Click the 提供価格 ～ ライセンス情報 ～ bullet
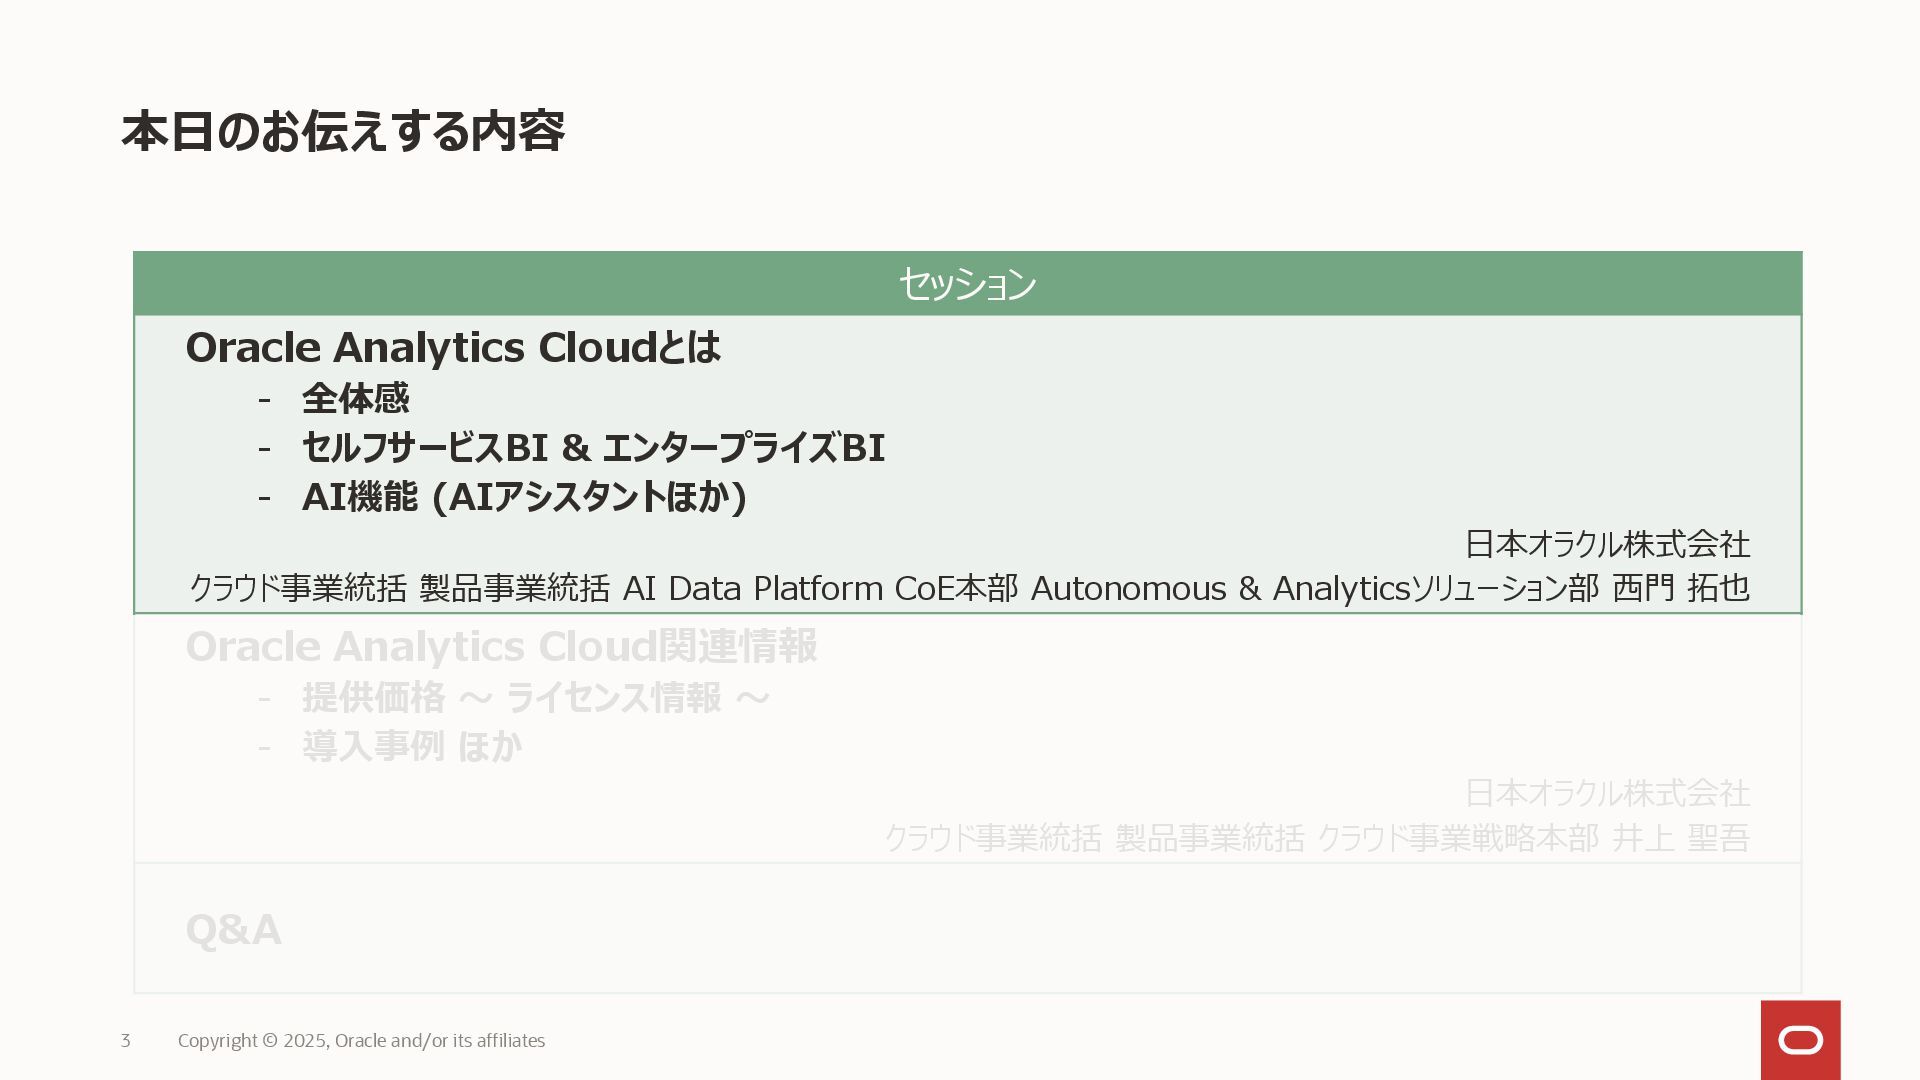The image size is (1920, 1080). click(x=535, y=698)
